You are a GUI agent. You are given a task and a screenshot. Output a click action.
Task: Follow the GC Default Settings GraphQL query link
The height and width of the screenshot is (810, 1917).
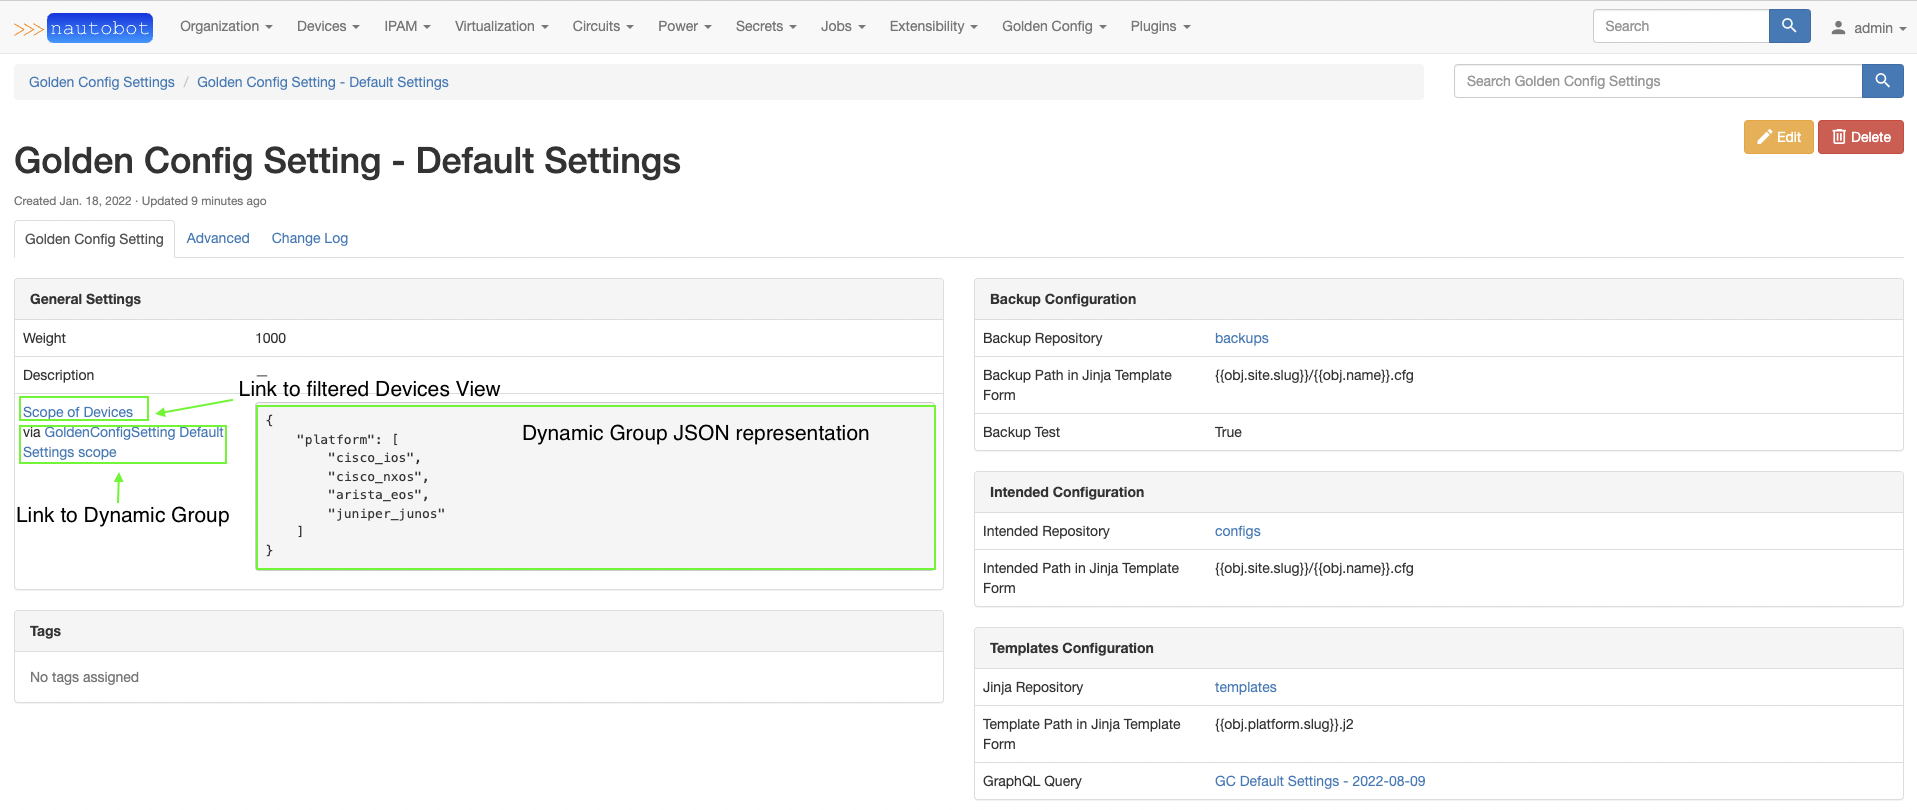tap(1320, 781)
